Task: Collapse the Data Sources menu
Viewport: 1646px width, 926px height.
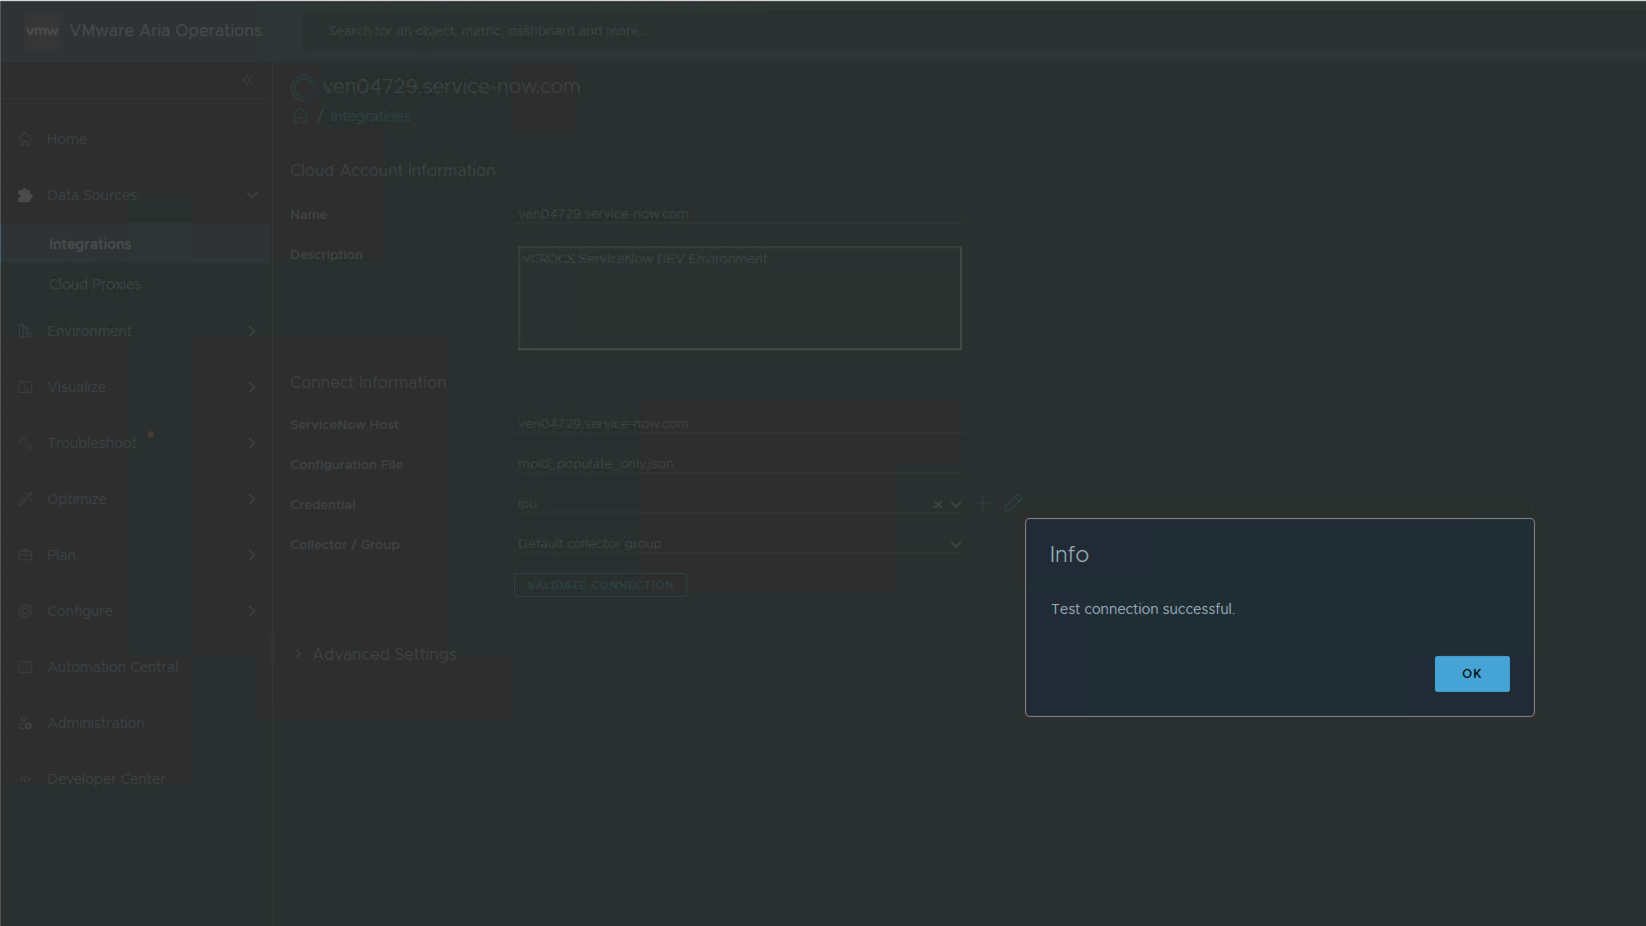Action: pos(251,196)
